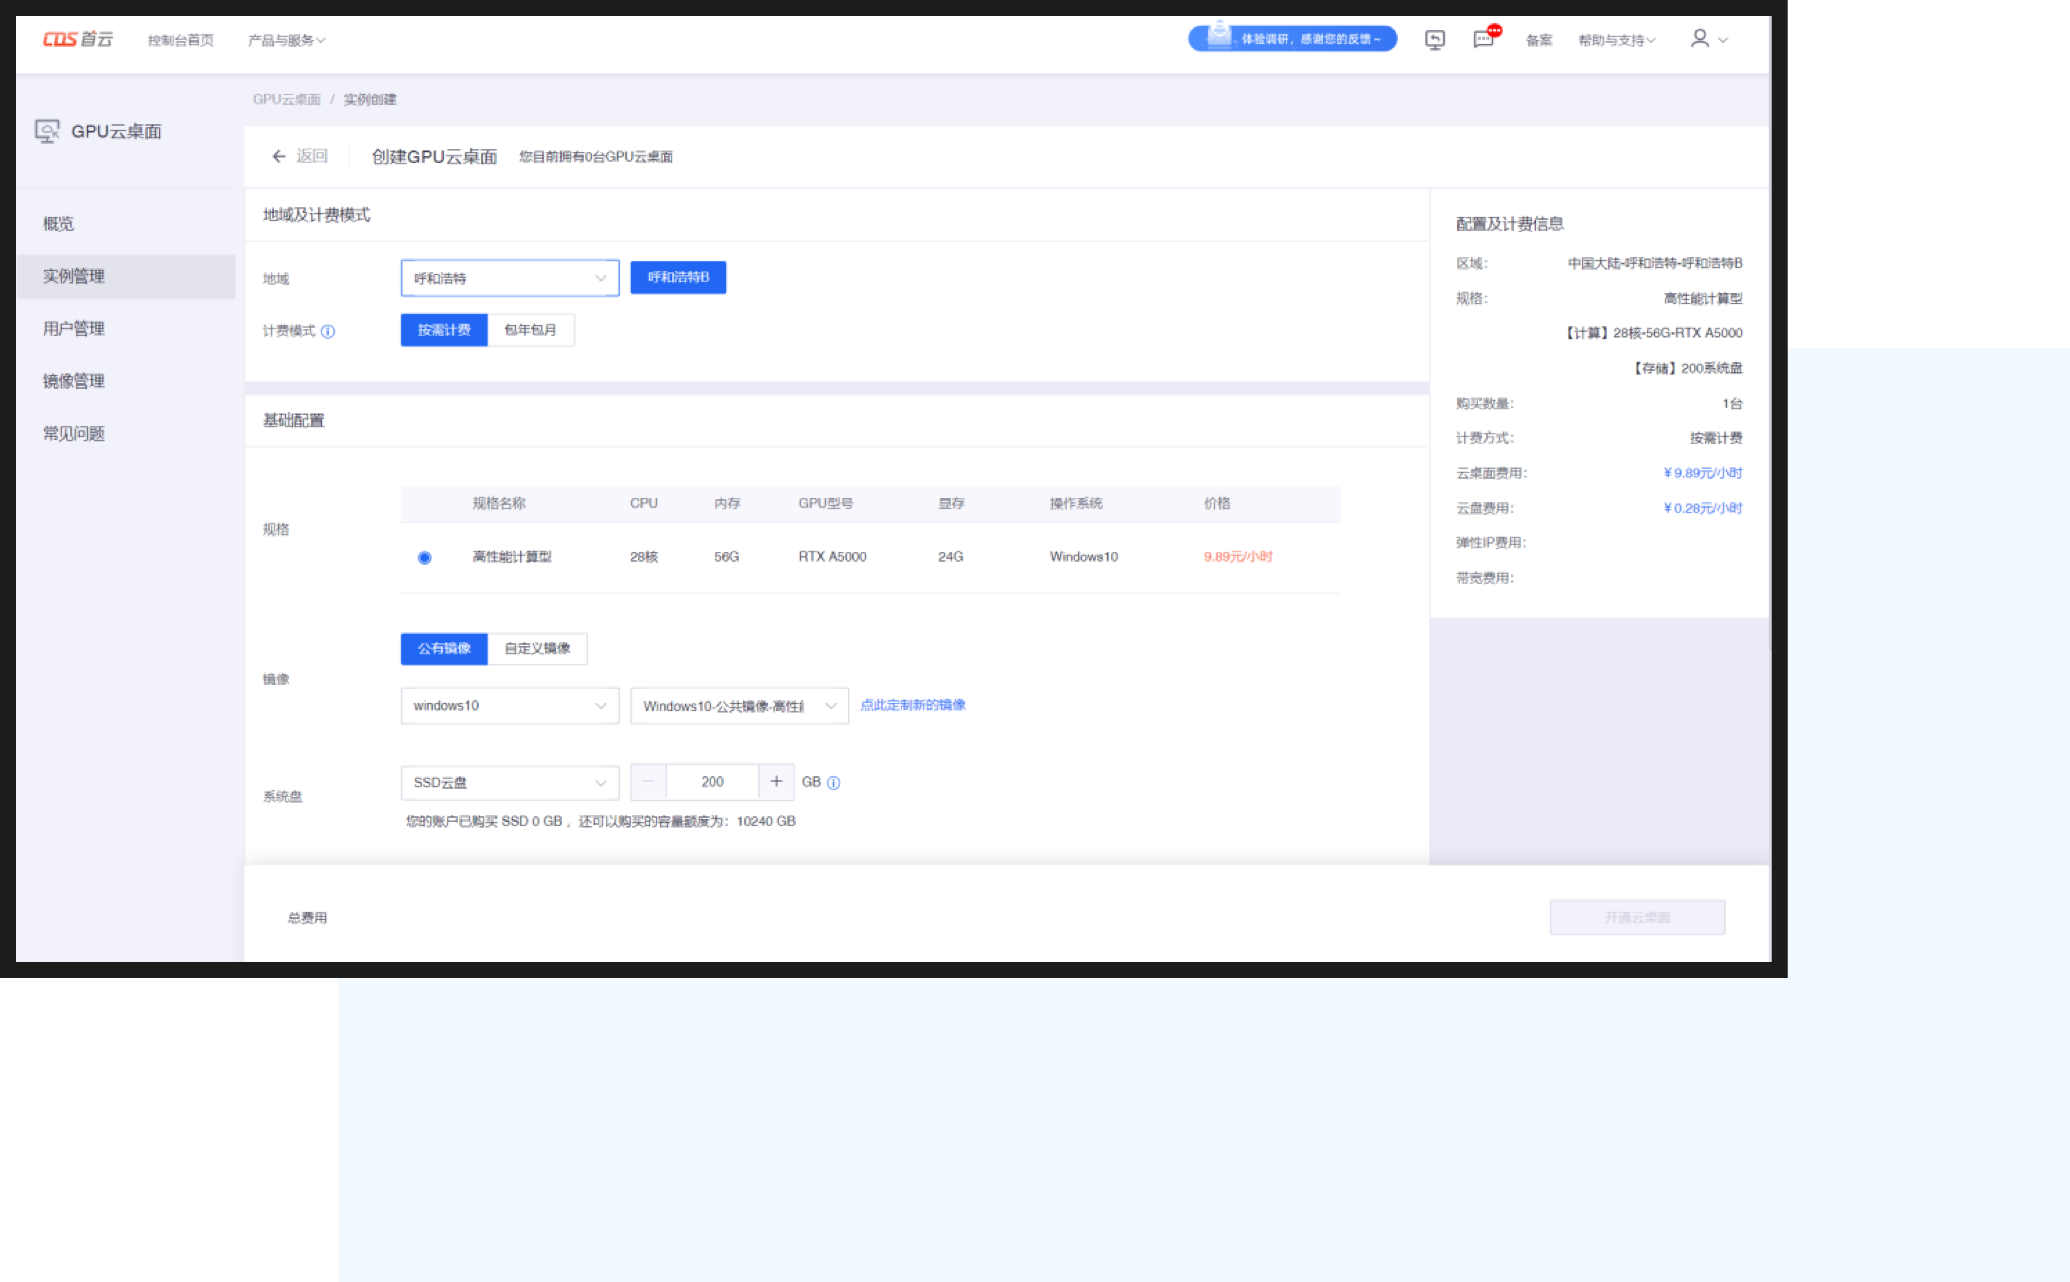Image resolution: width=2070 pixels, height=1282 pixels.
Task: Go to 镜像管理 in sidebar
Action: pyautogui.click(x=74, y=381)
